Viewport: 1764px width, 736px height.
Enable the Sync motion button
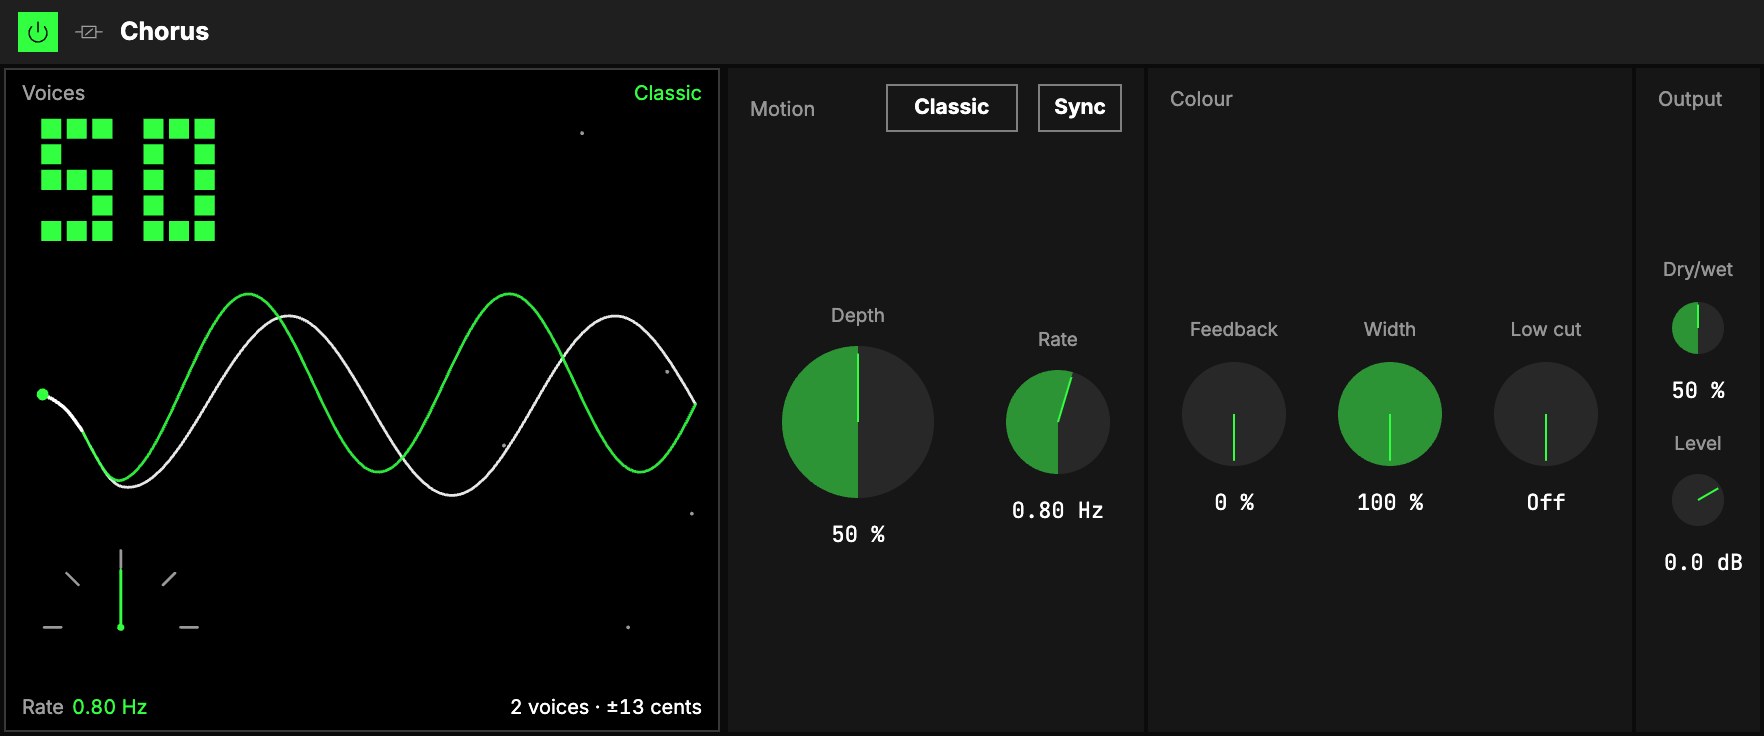(x=1079, y=107)
